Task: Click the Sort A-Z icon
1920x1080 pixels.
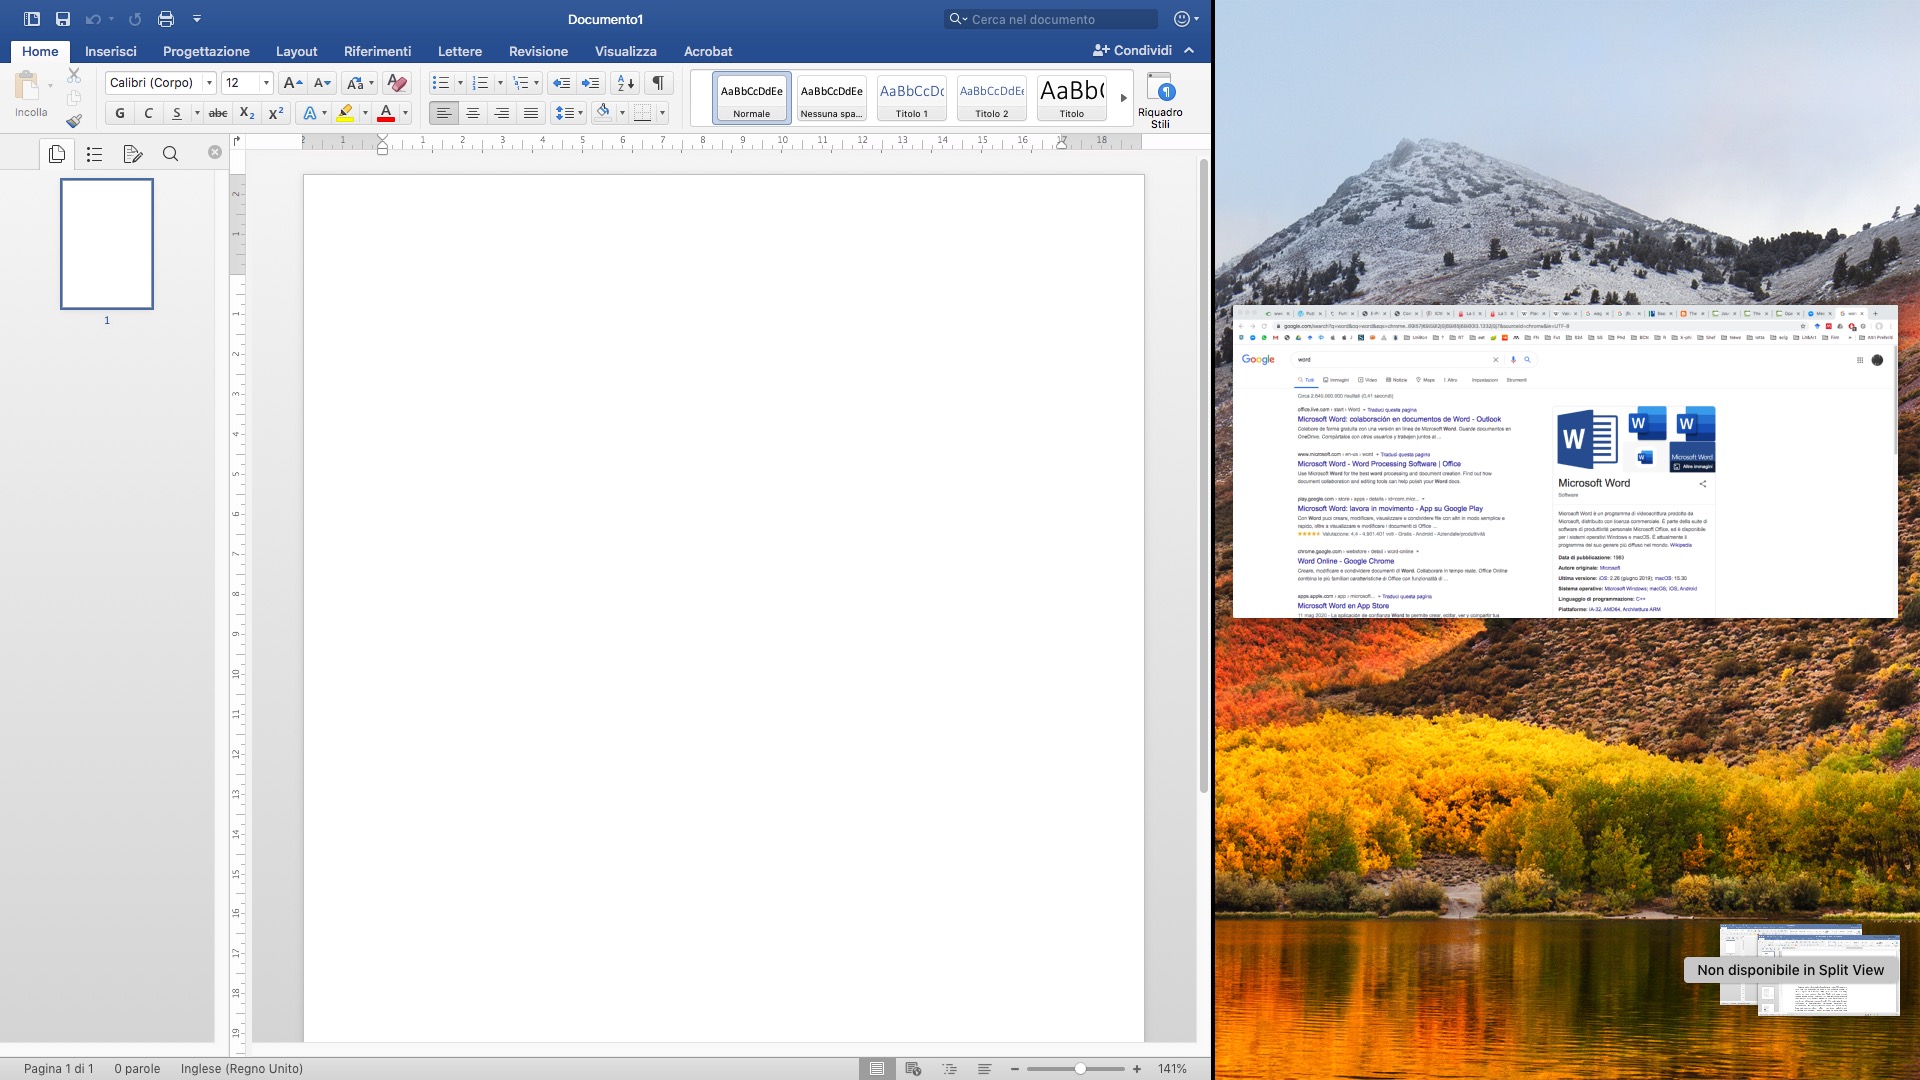Action: [625, 83]
